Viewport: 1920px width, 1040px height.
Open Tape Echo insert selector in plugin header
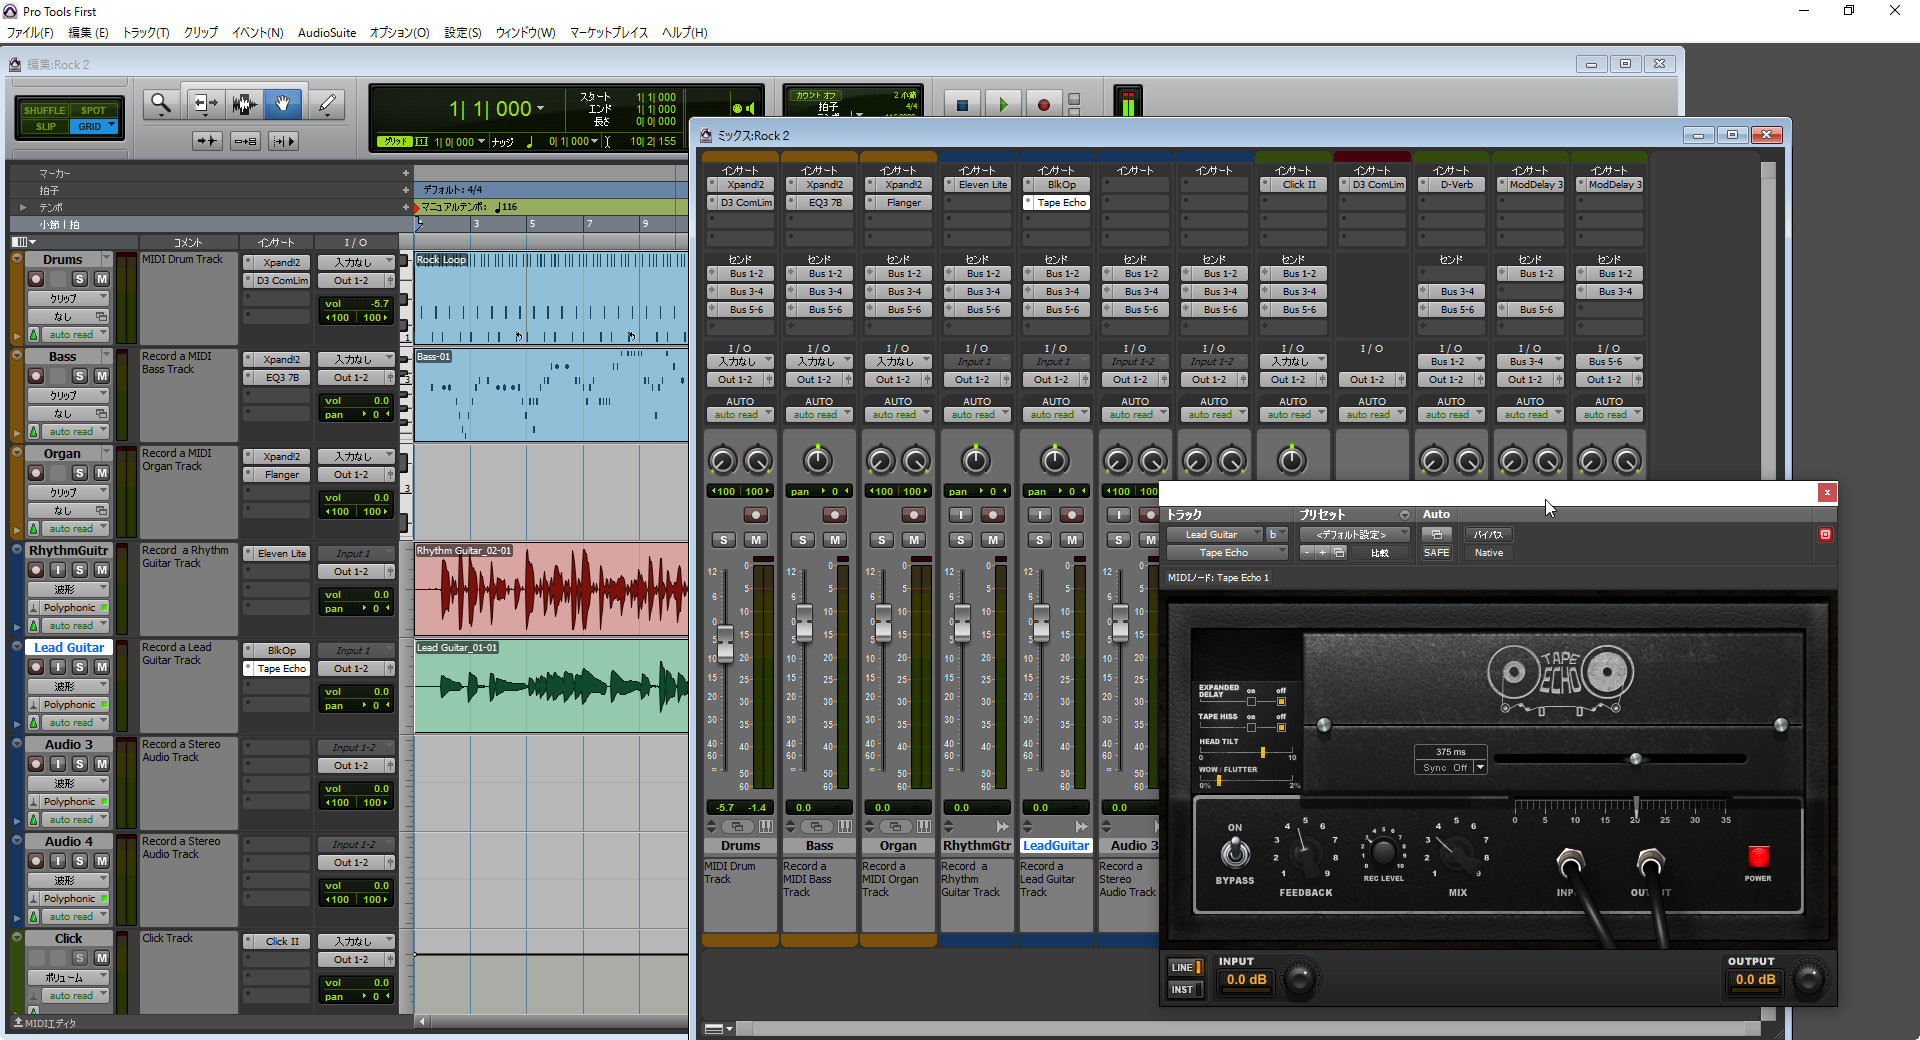tap(1226, 553)
